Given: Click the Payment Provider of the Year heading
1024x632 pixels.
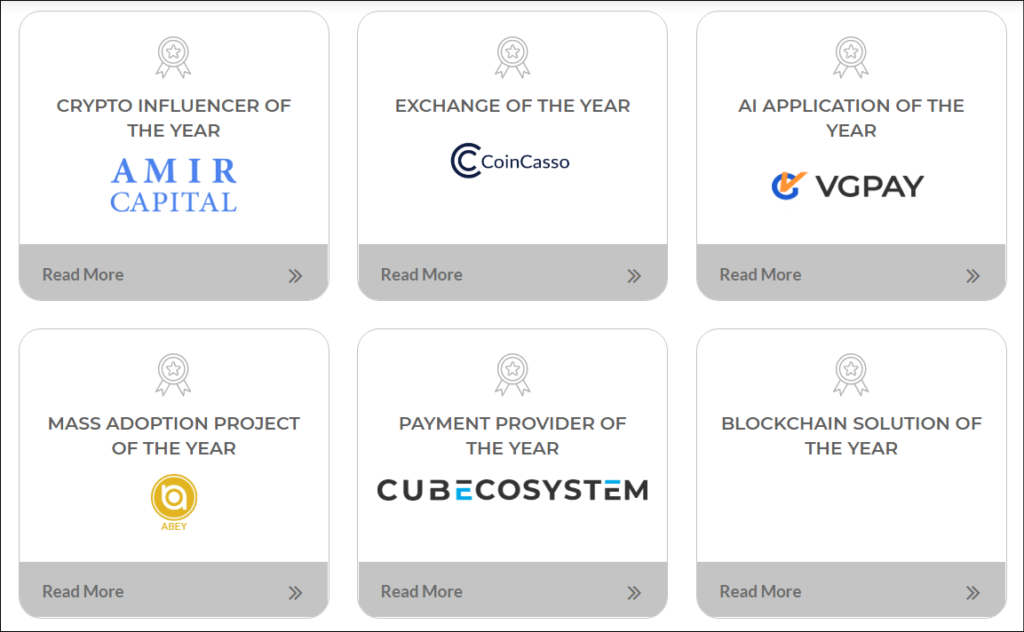Looking at the screenshot, I should tap(513, 435).
